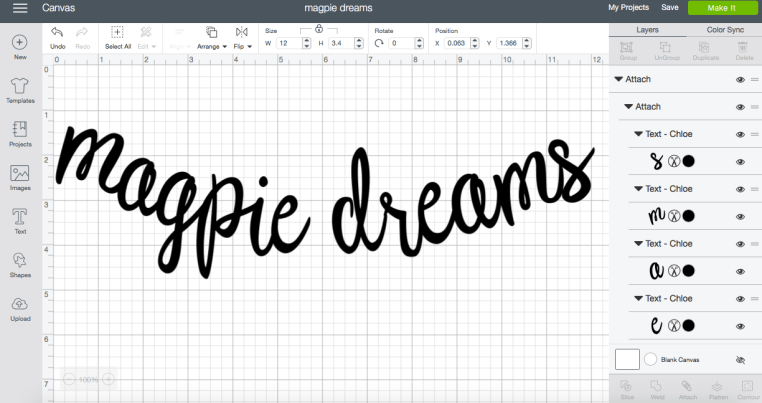Select All objects on canvas

click(x=118, y=38)
